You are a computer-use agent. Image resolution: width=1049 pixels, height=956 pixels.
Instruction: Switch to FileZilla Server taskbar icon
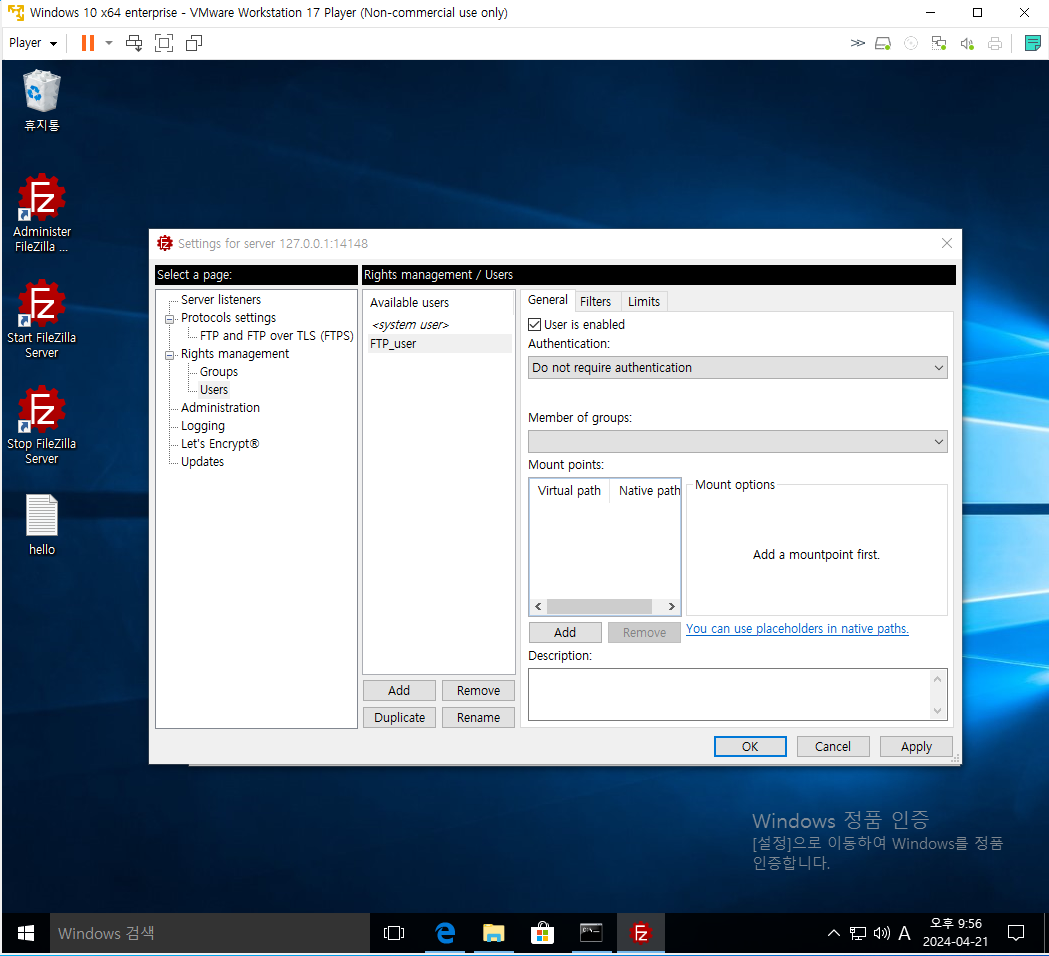click(x=641, y=933)
